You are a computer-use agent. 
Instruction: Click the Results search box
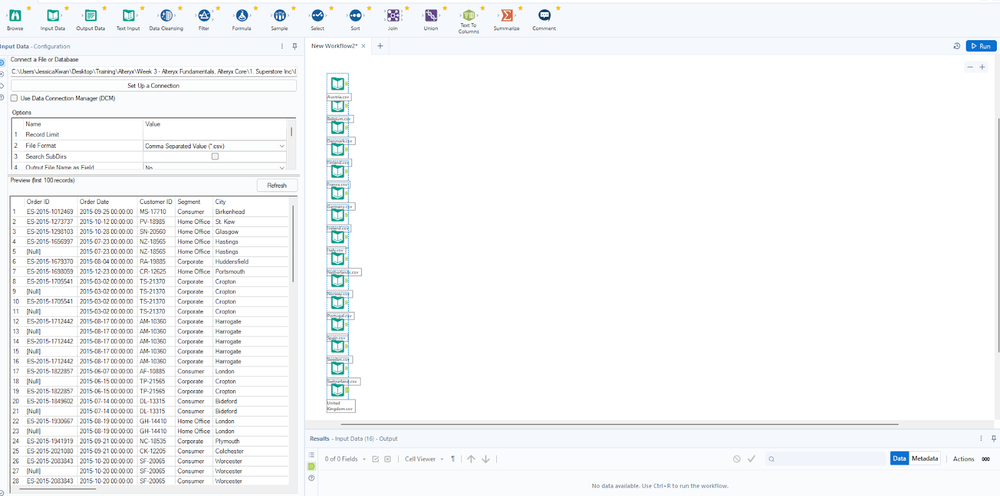(825, 459)
